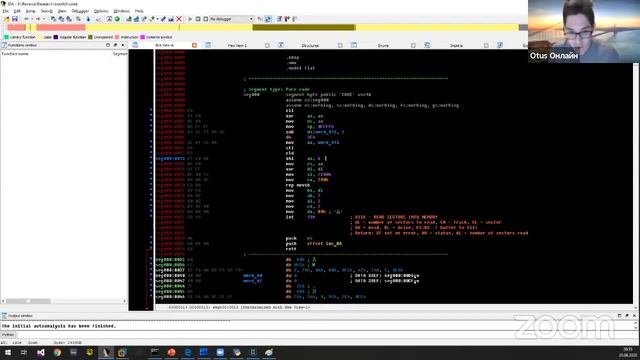Click the Library function legend swatch
640x360 pixels.
point(6,37)
